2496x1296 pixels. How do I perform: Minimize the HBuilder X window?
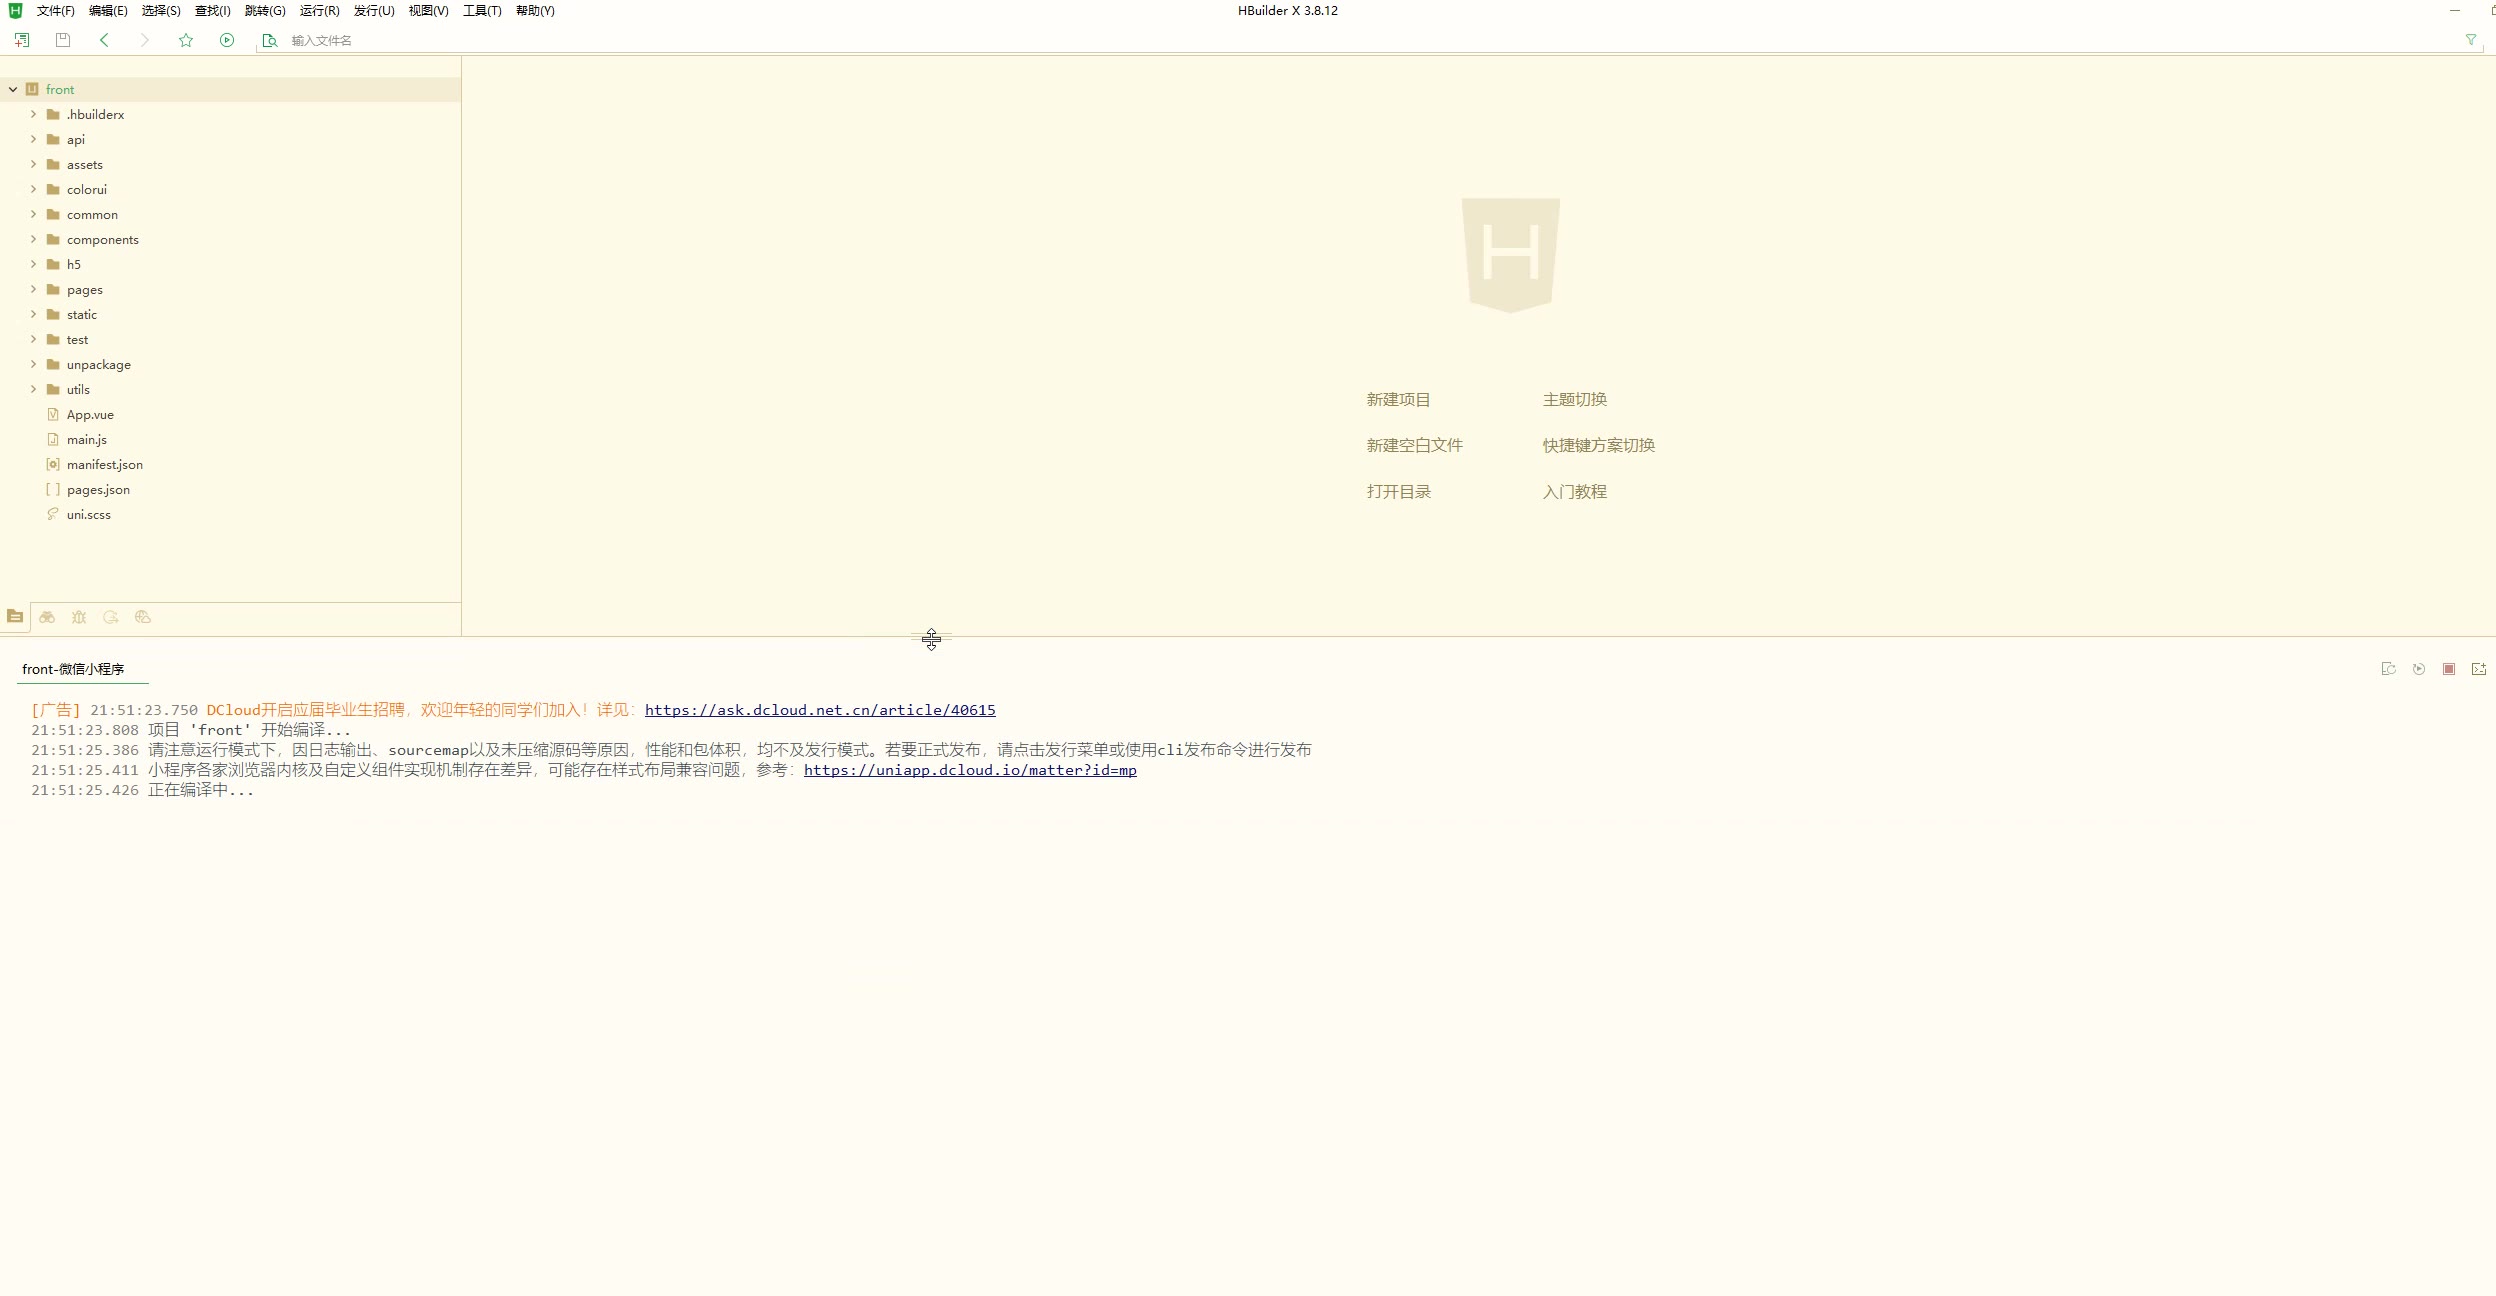coord(2454,10)
